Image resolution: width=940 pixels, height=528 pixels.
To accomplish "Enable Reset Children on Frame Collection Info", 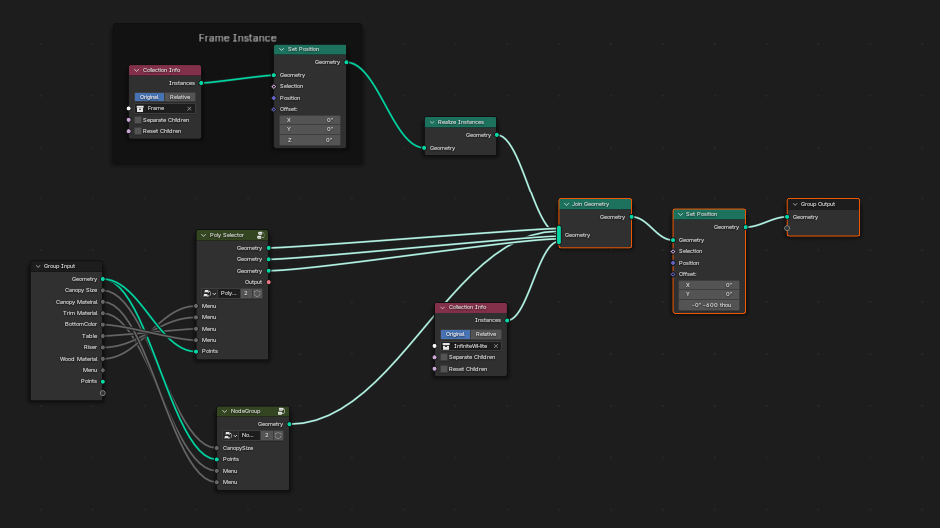I will [138, 131].
